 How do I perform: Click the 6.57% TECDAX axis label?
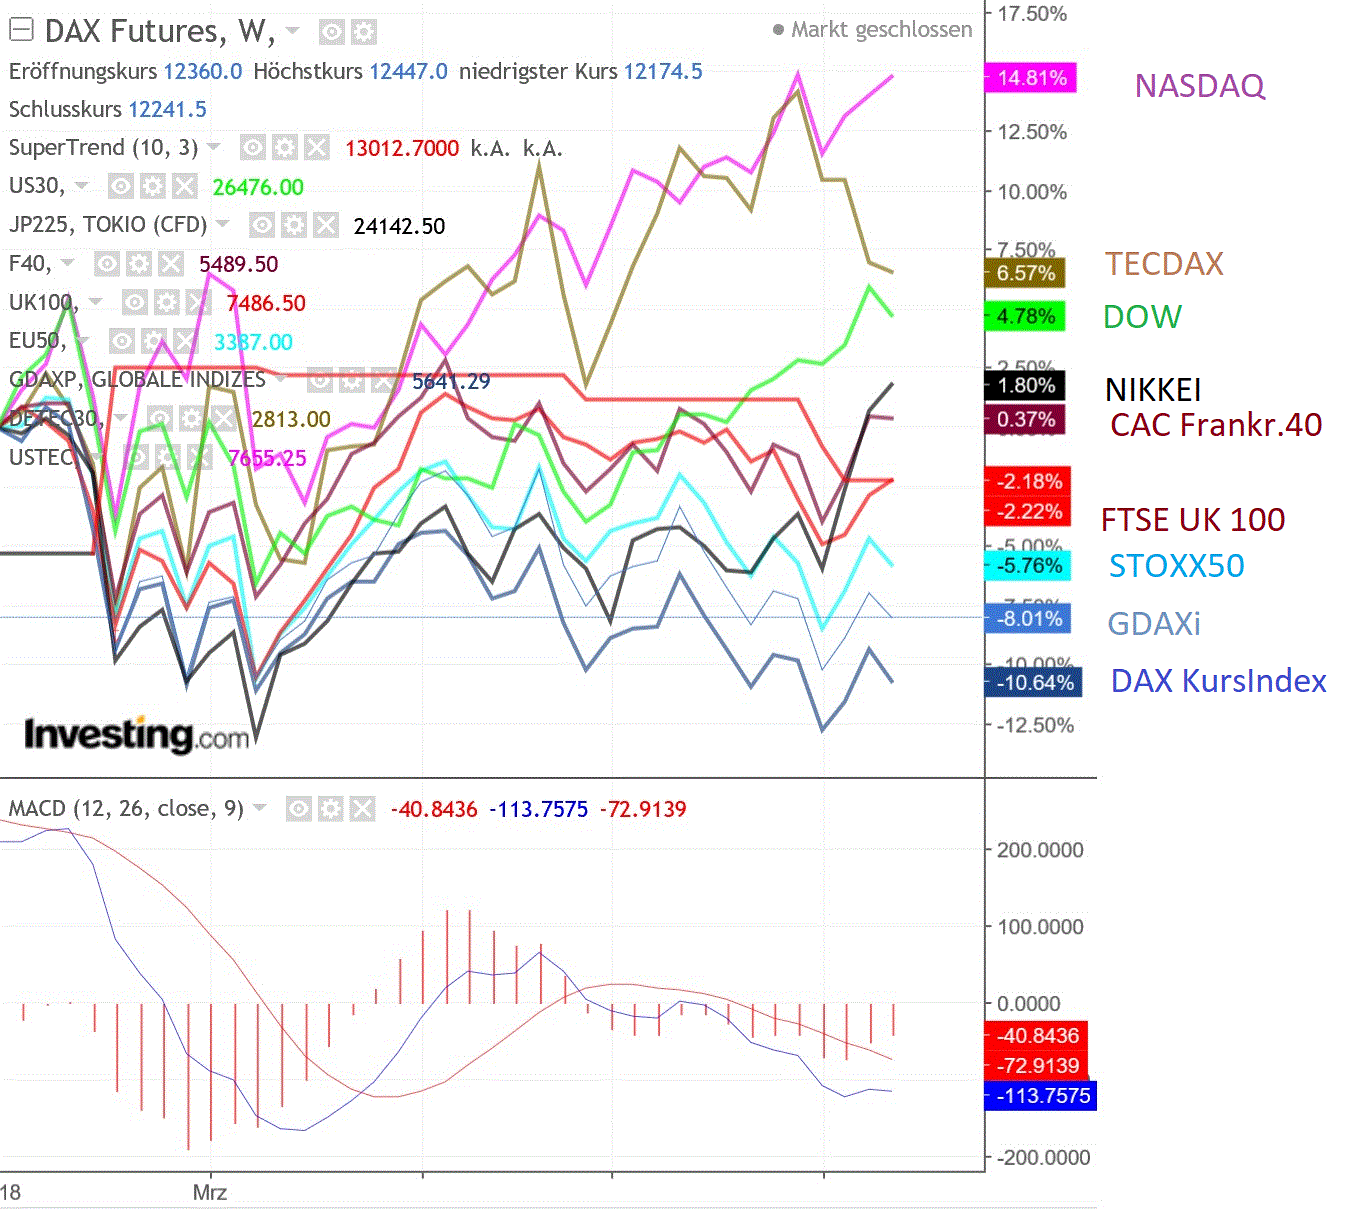point(1025,273)
